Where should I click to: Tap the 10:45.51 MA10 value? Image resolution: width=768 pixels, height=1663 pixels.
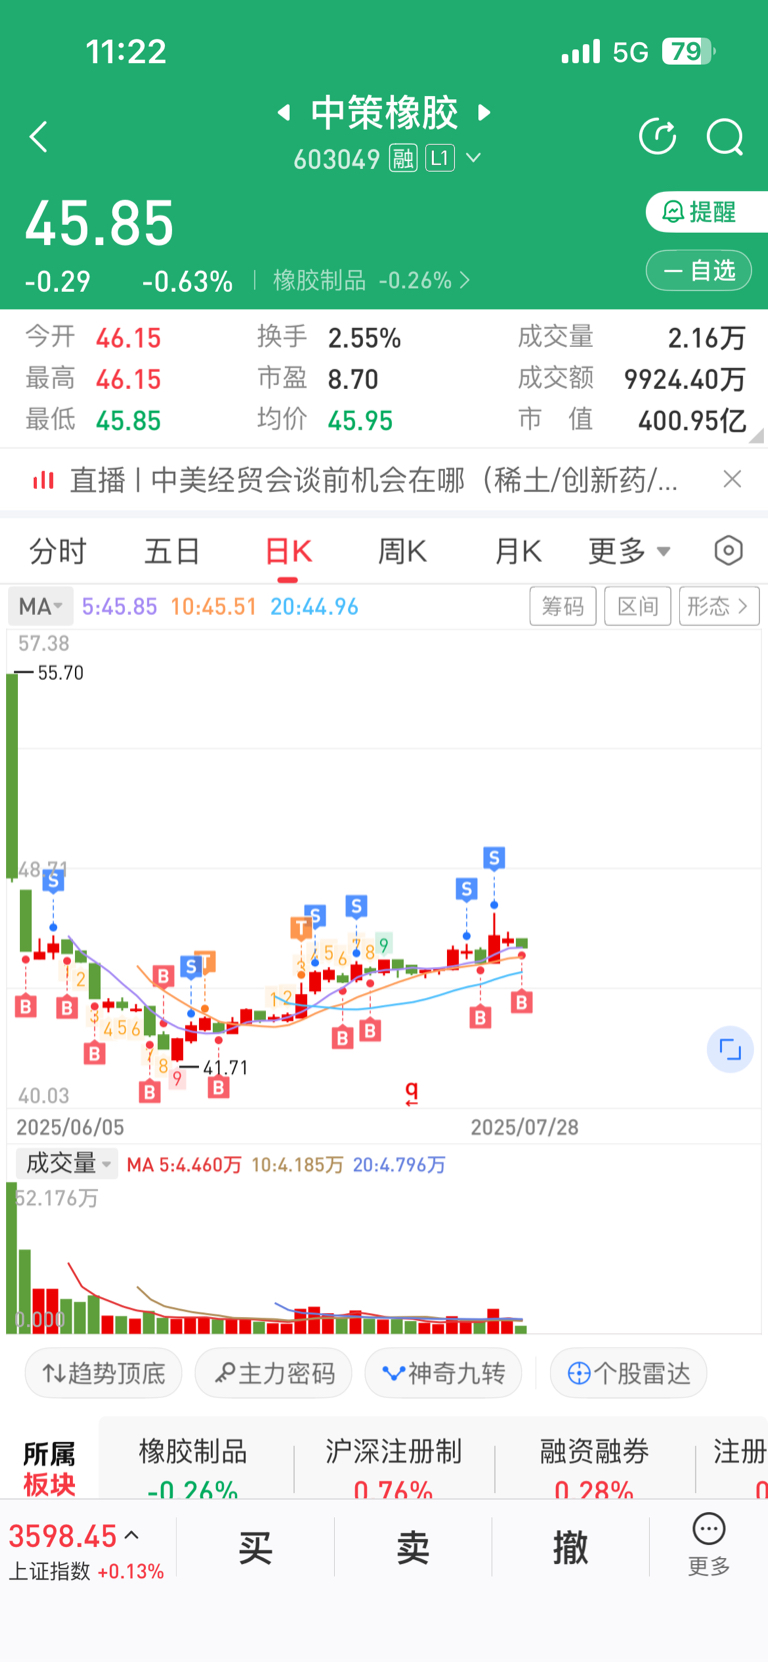[213, 606]
